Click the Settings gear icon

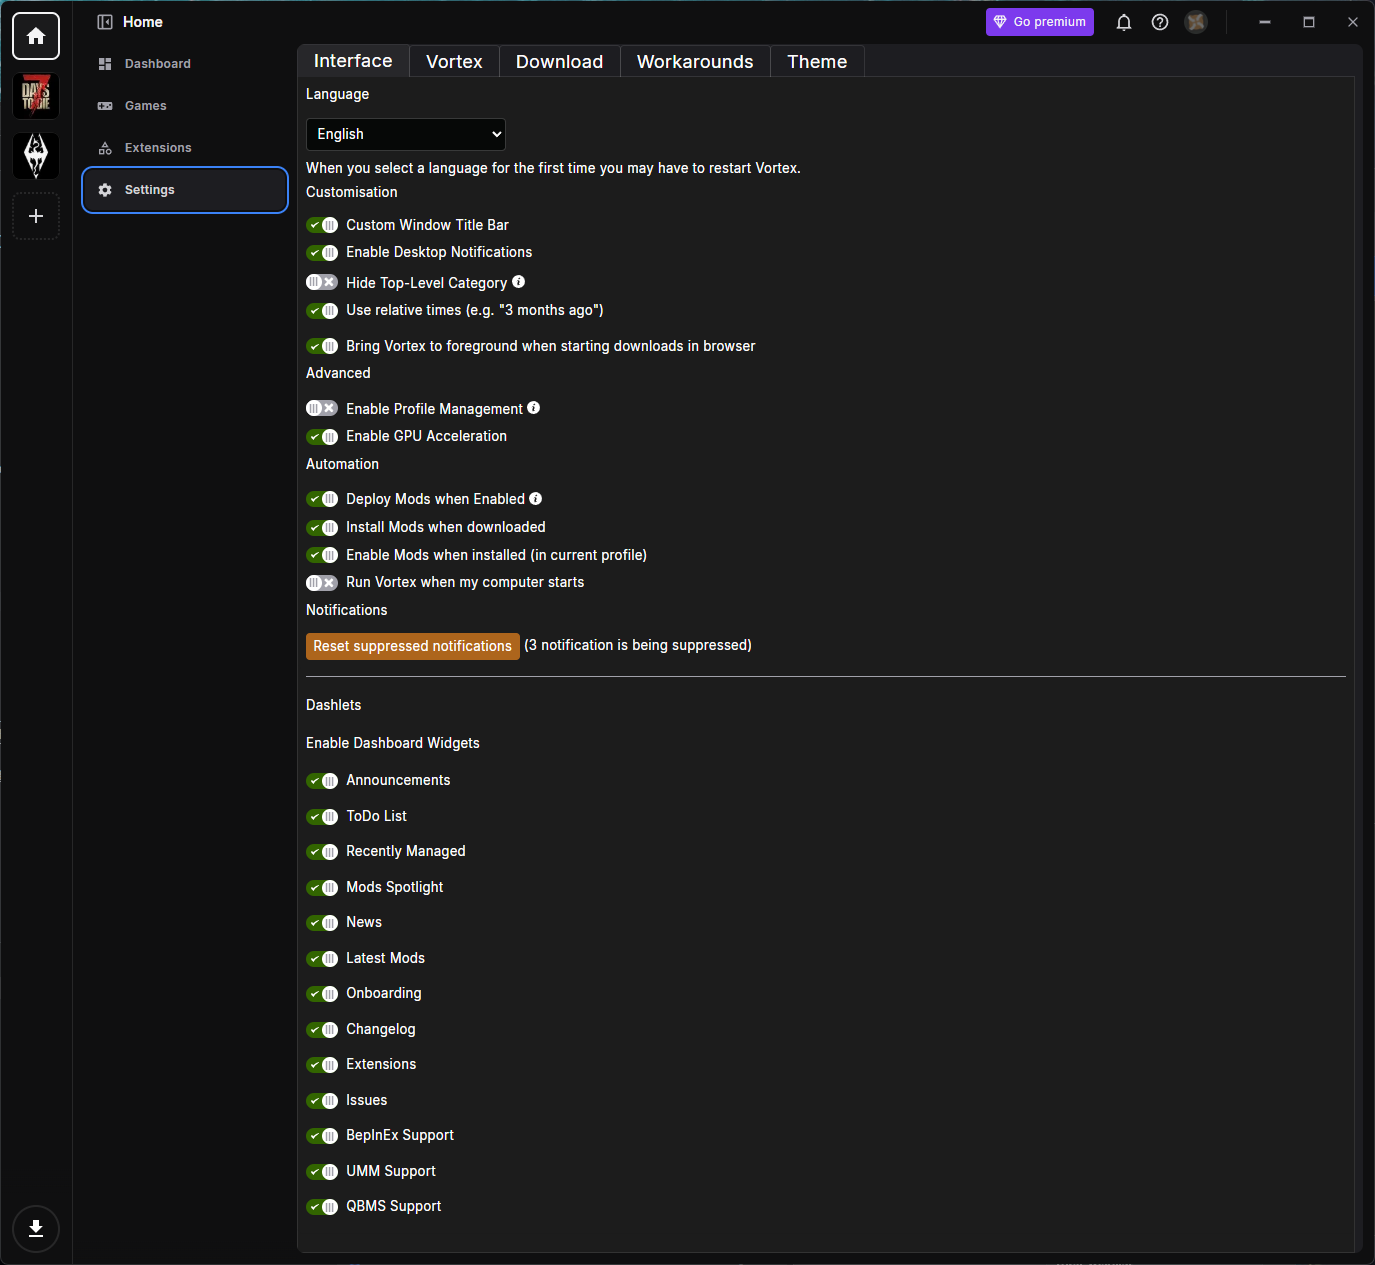coord(105,190)
